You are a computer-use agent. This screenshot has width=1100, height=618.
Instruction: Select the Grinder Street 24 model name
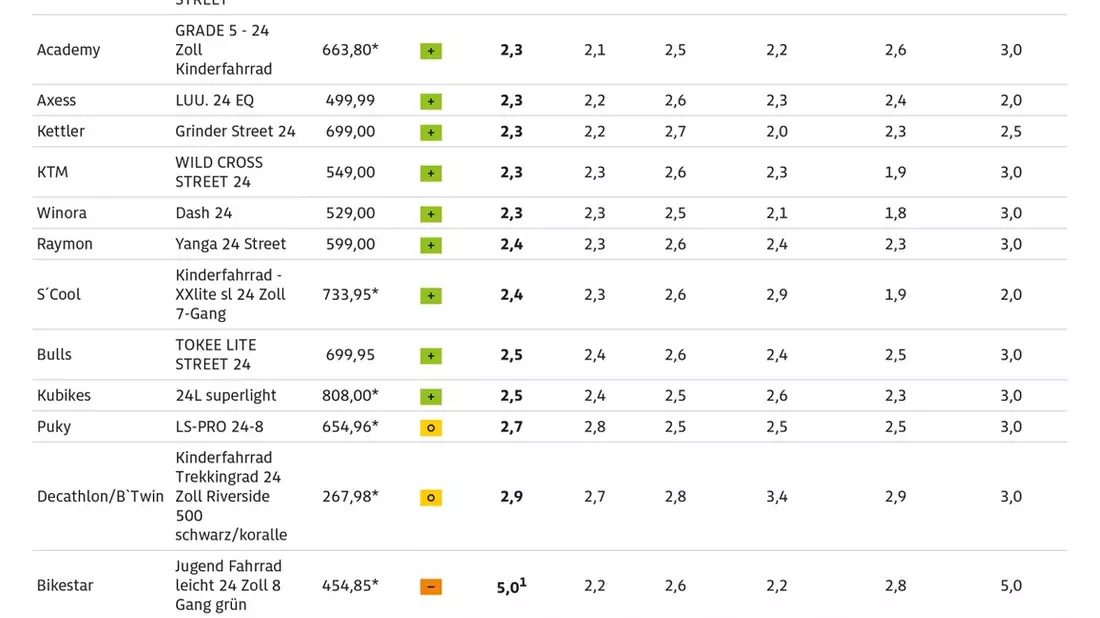(235, 131)
